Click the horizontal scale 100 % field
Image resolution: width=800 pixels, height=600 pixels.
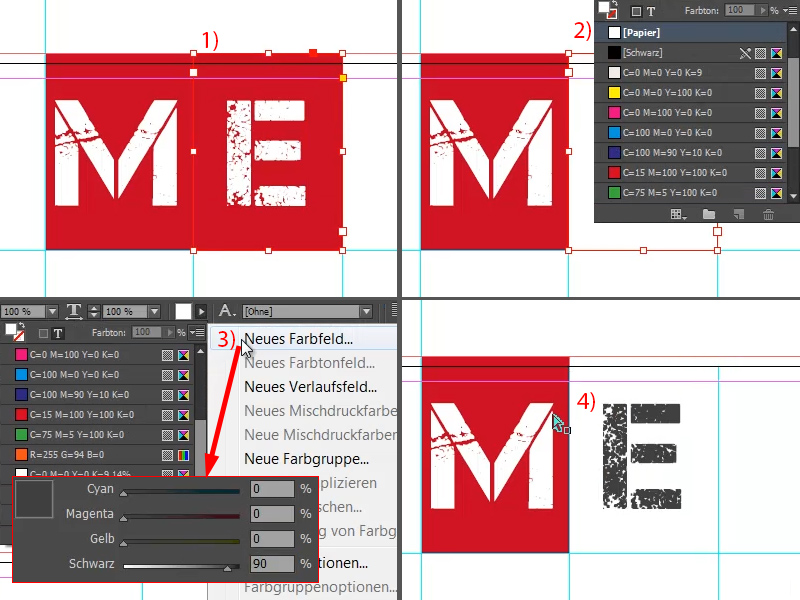tap(126, 311)
